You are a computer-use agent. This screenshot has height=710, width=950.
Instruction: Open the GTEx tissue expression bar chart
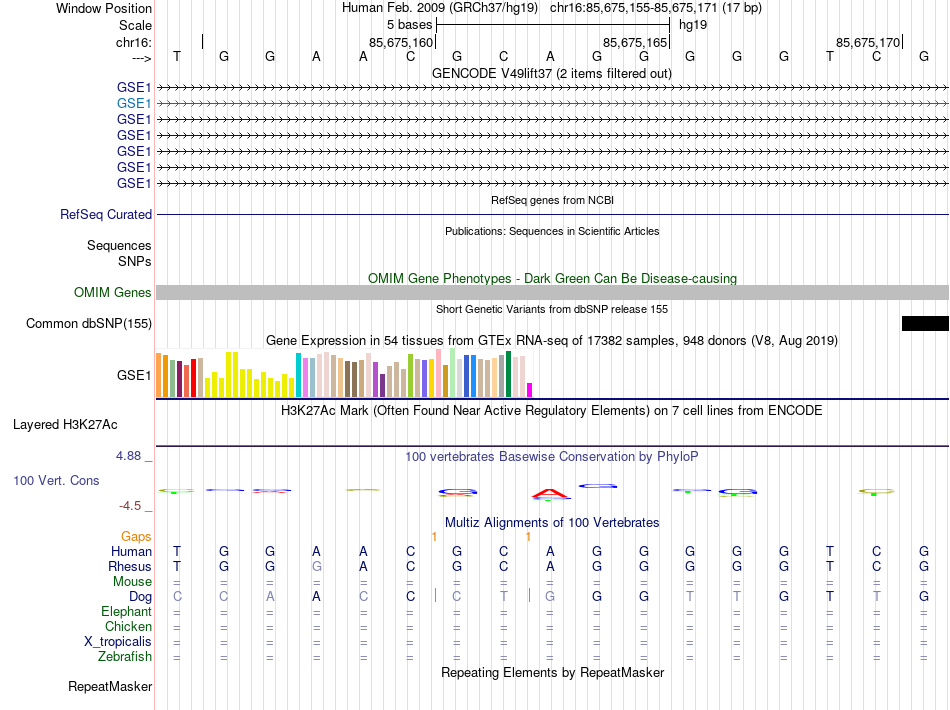pos(344,373)
